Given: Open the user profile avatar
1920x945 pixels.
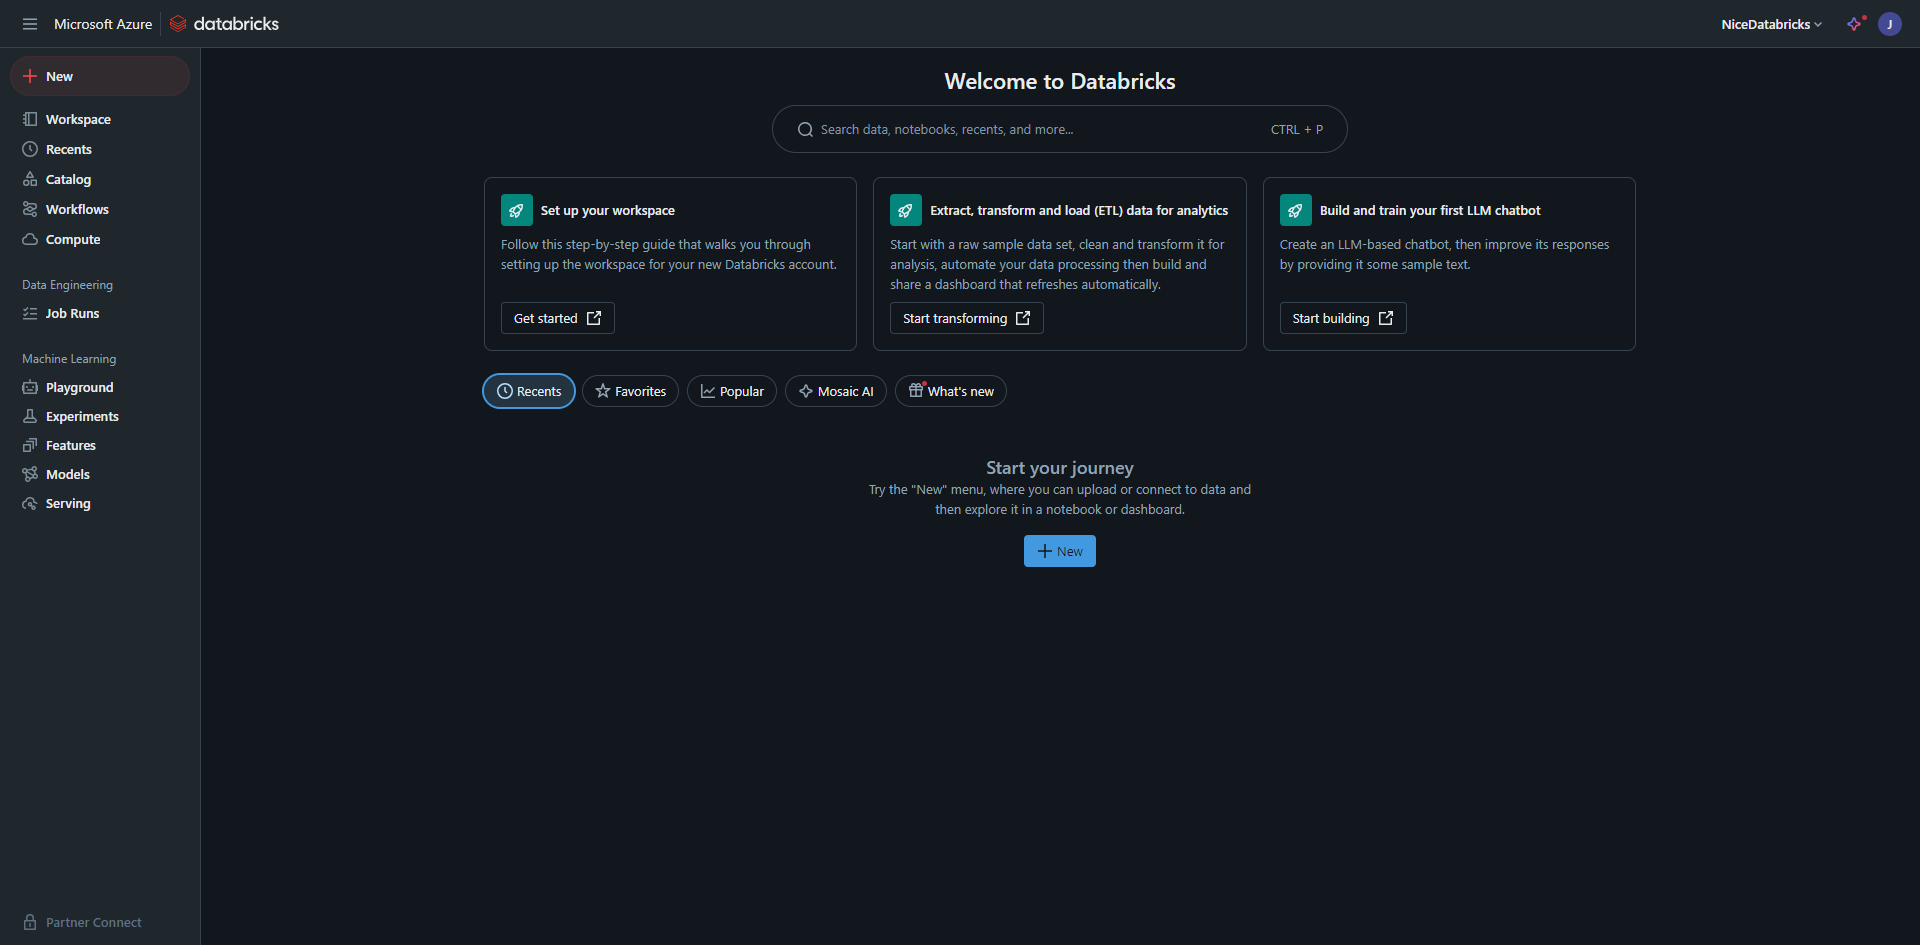Looking at the screenshot, I should coord(1890,24).
